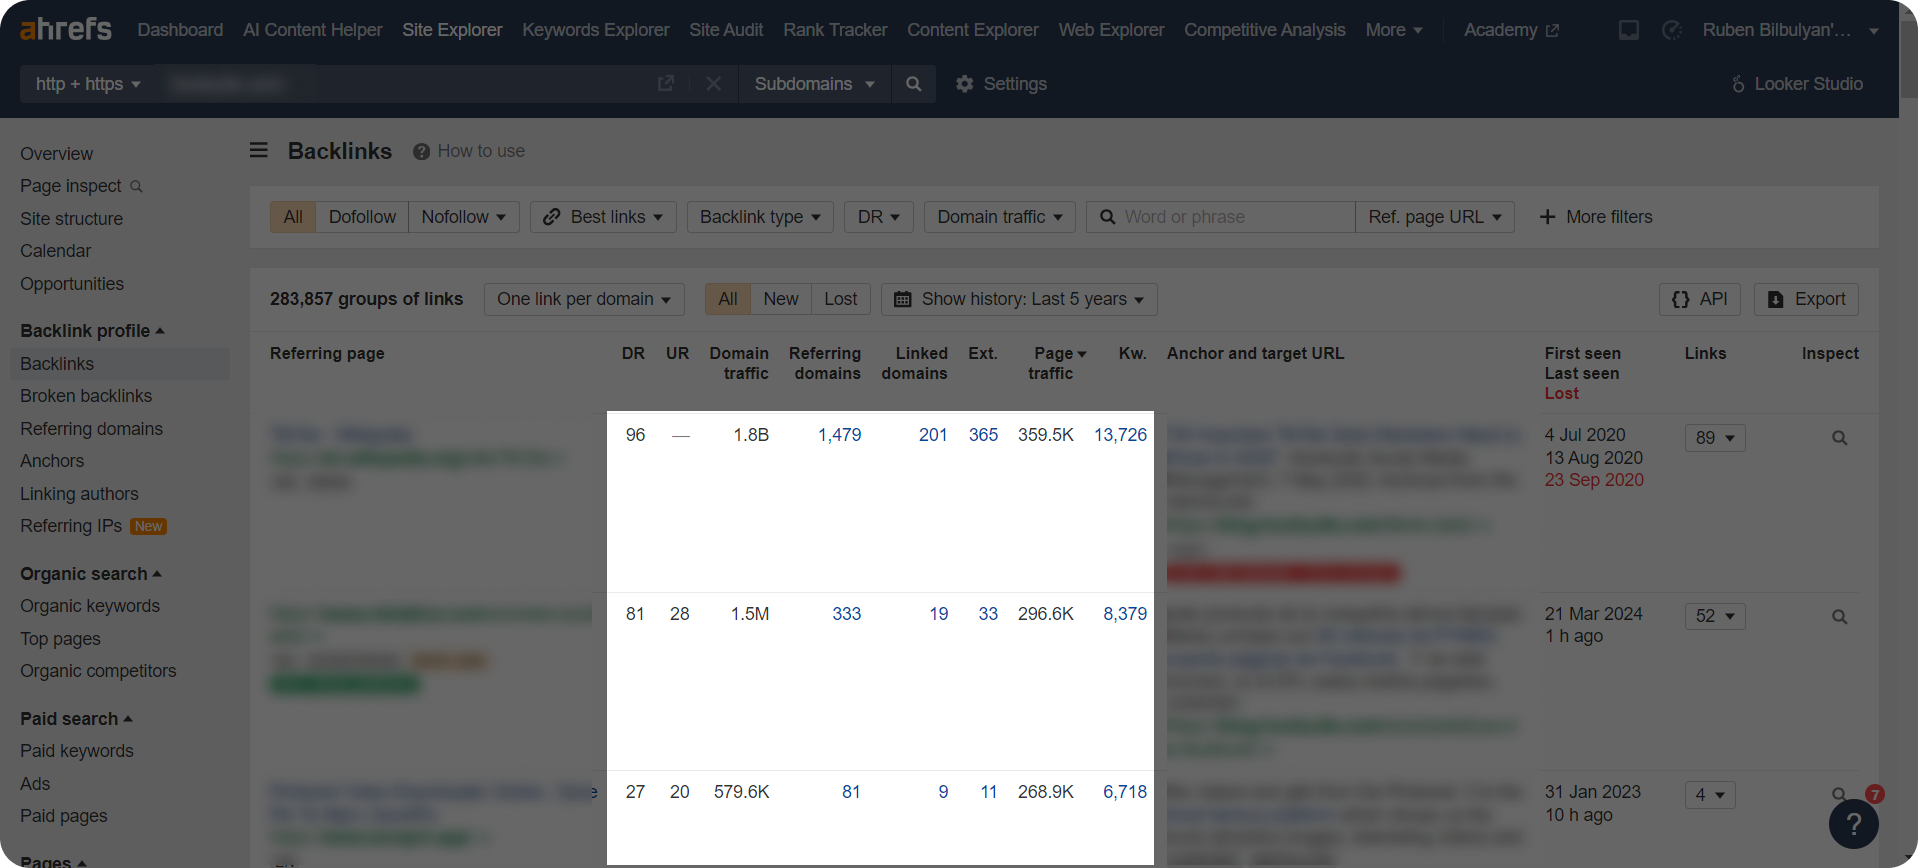This screenshot has width=1918, height=868.
Task: Inspect the row first seen 21 Mar 2024
Action: click(x=1839, y=617)
